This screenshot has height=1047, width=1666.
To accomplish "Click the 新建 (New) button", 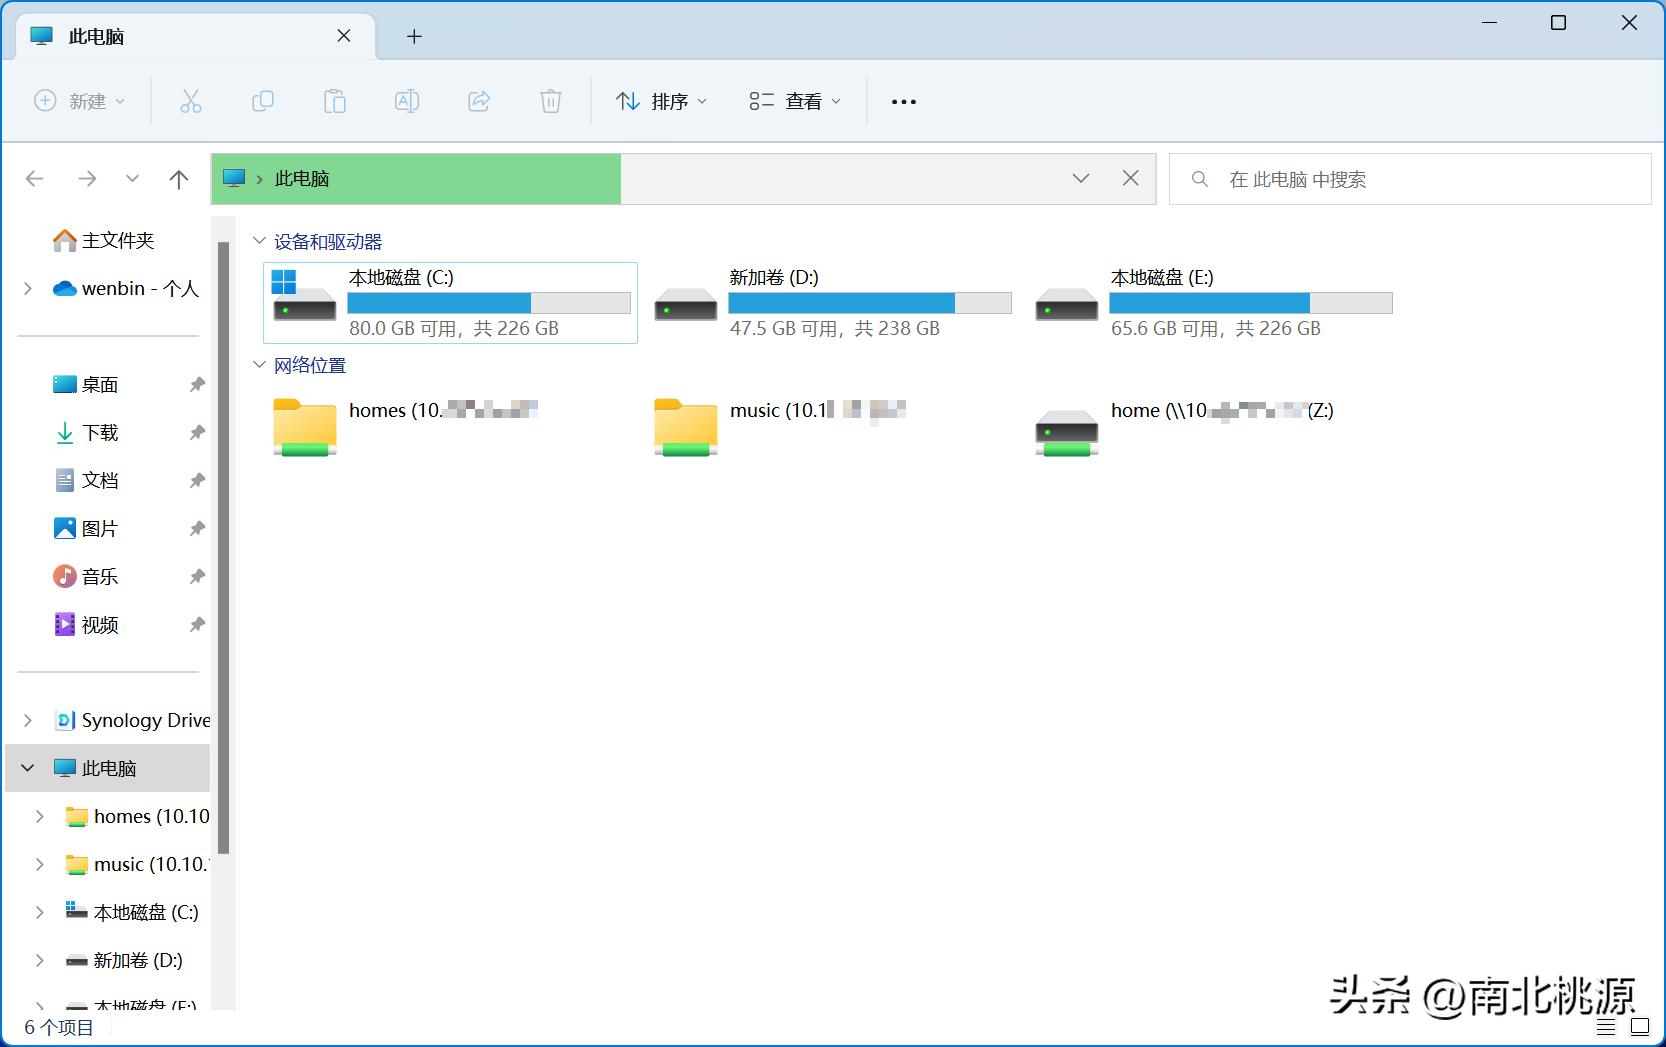I will (79, 101).
